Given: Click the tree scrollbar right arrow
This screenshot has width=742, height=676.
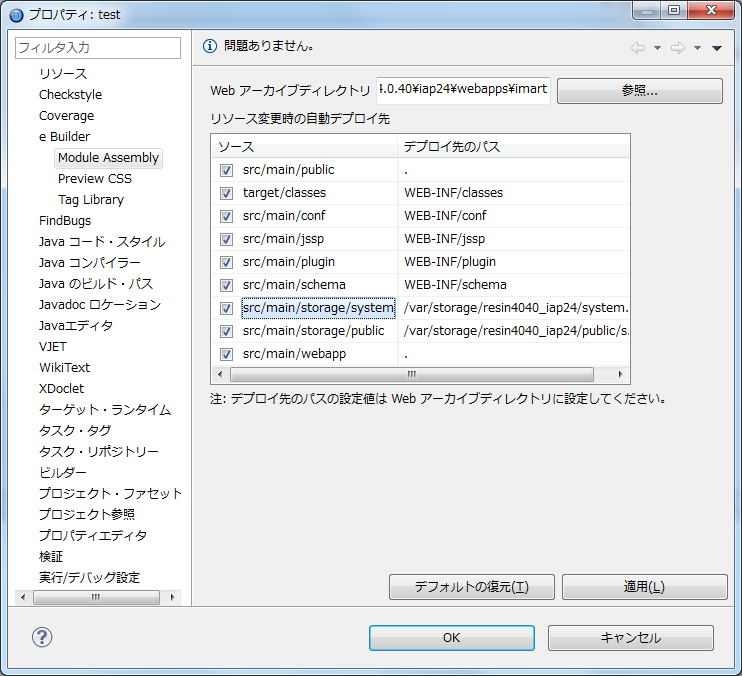Looking at the screenshot, I should coord(172,597).
